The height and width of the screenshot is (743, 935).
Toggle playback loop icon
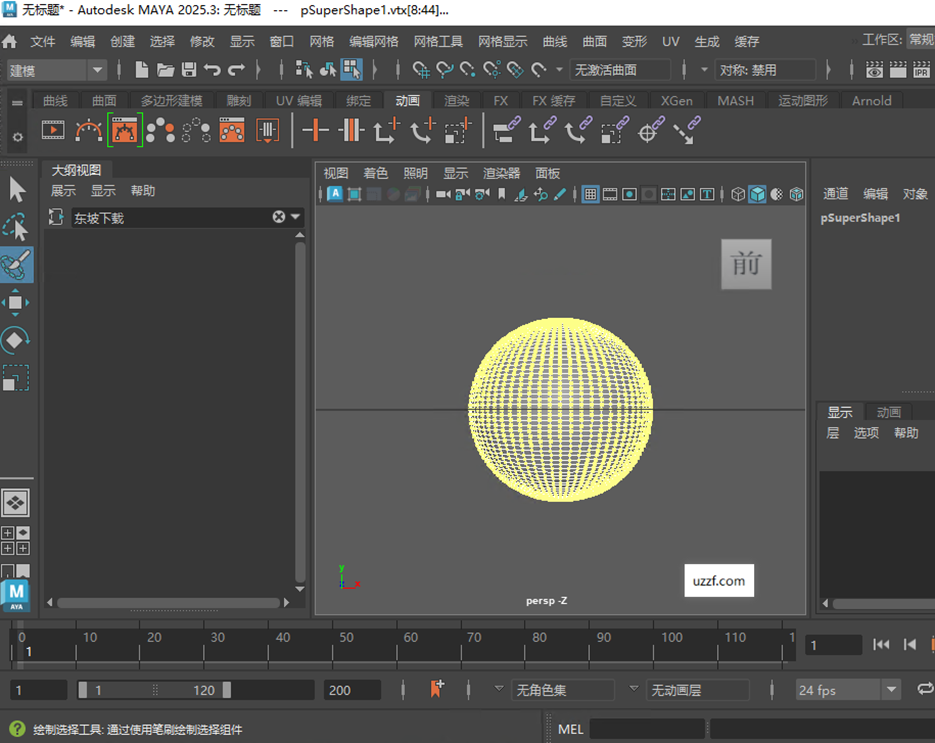coord(925,690)
